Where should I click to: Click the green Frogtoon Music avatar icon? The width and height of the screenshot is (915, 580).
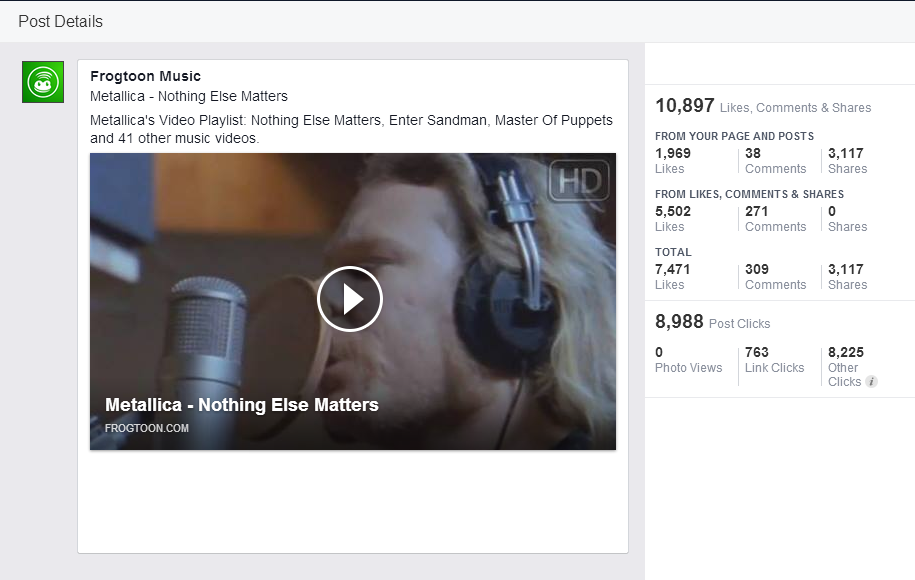(43, 82)
